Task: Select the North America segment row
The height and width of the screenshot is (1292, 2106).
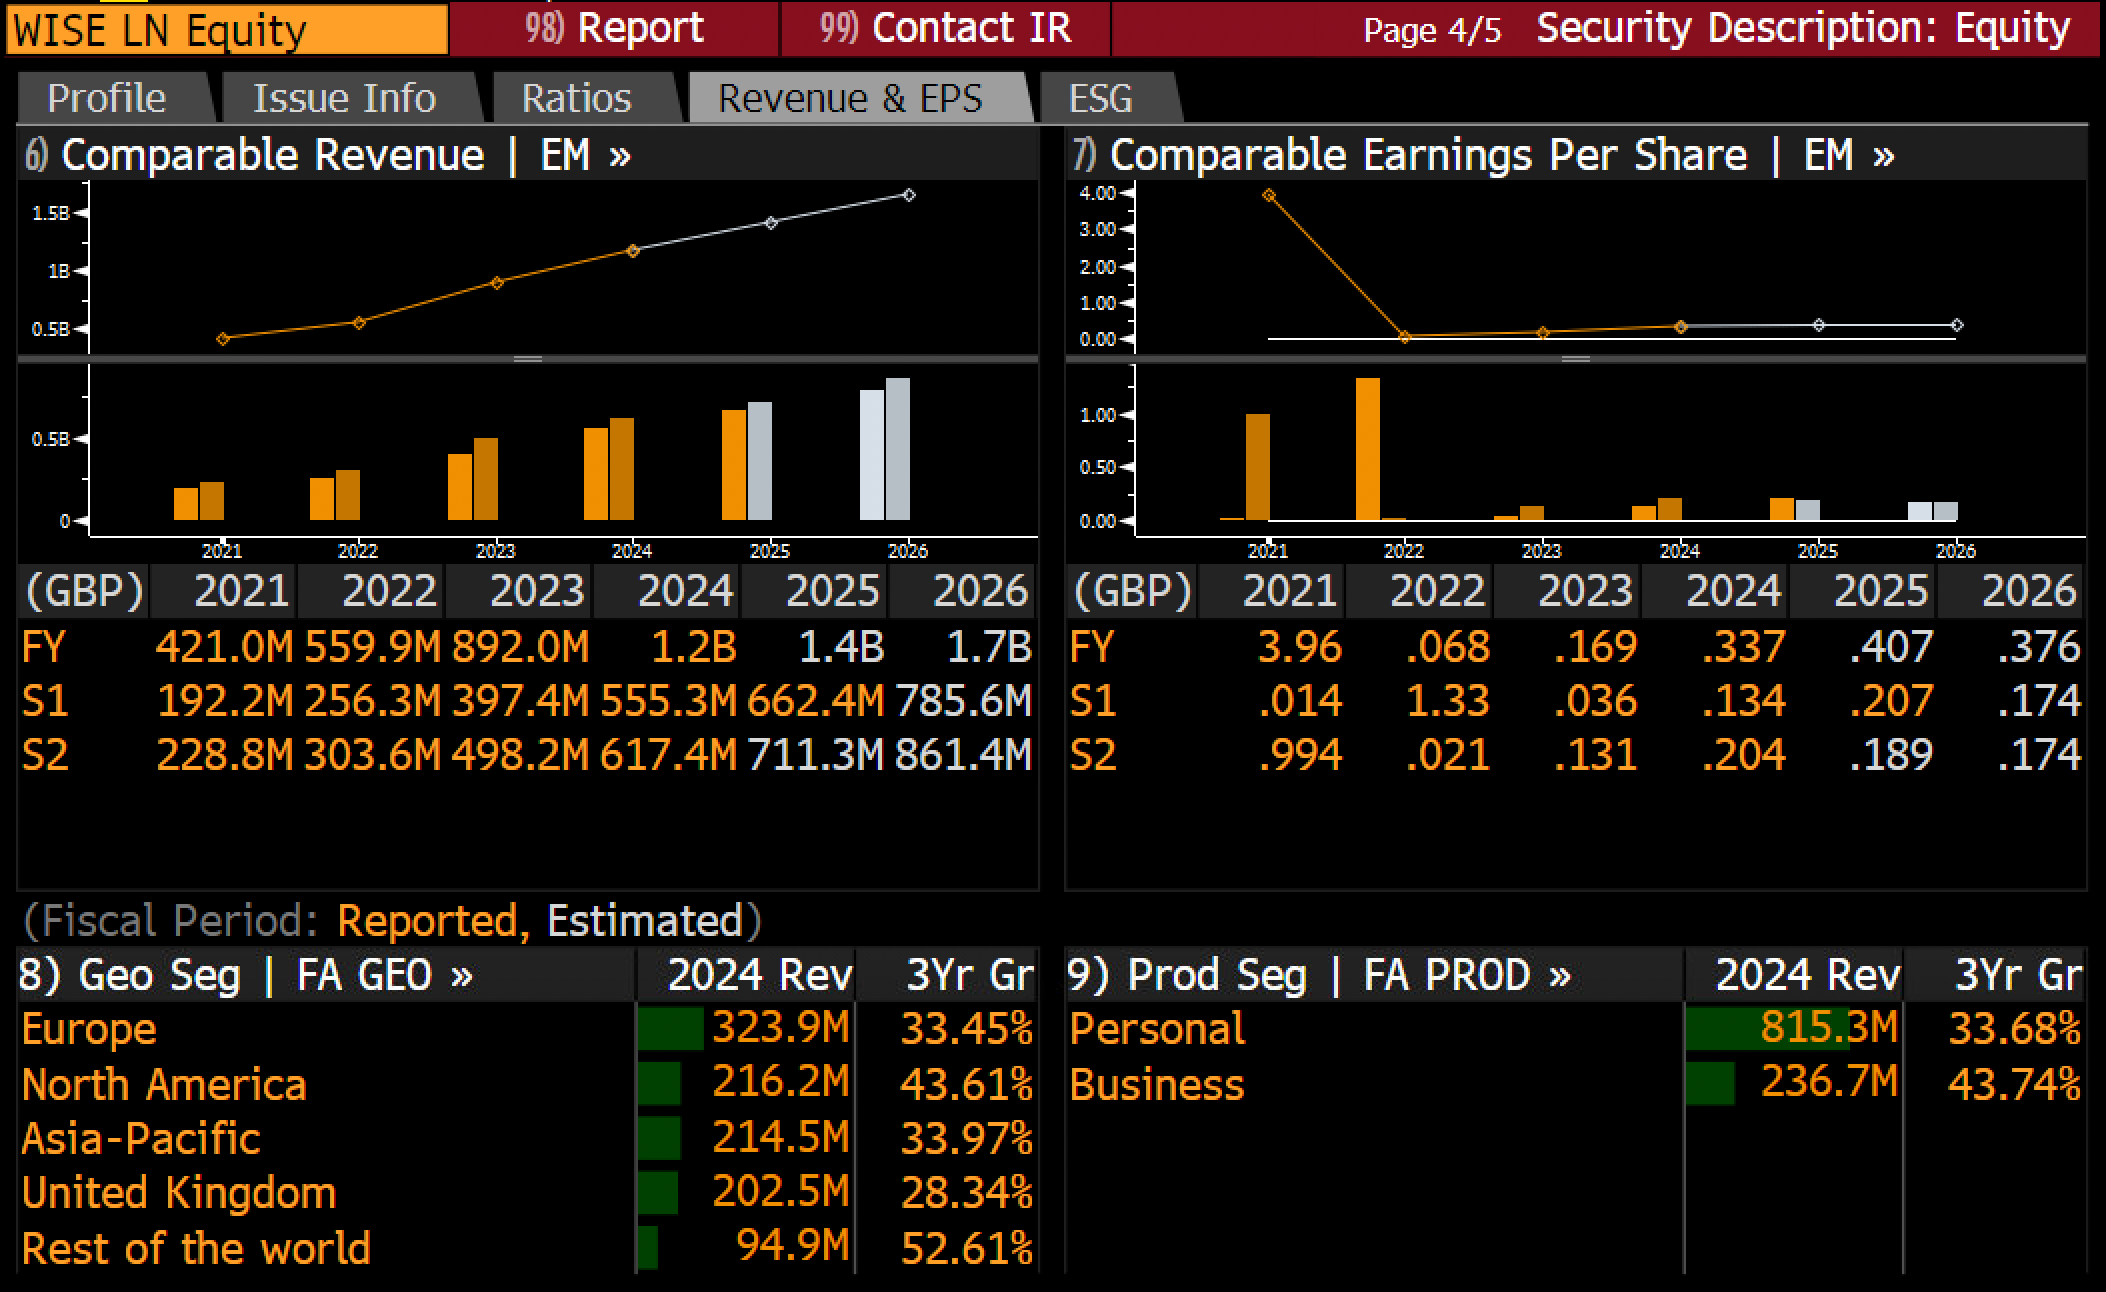Action: (527, 1084)
